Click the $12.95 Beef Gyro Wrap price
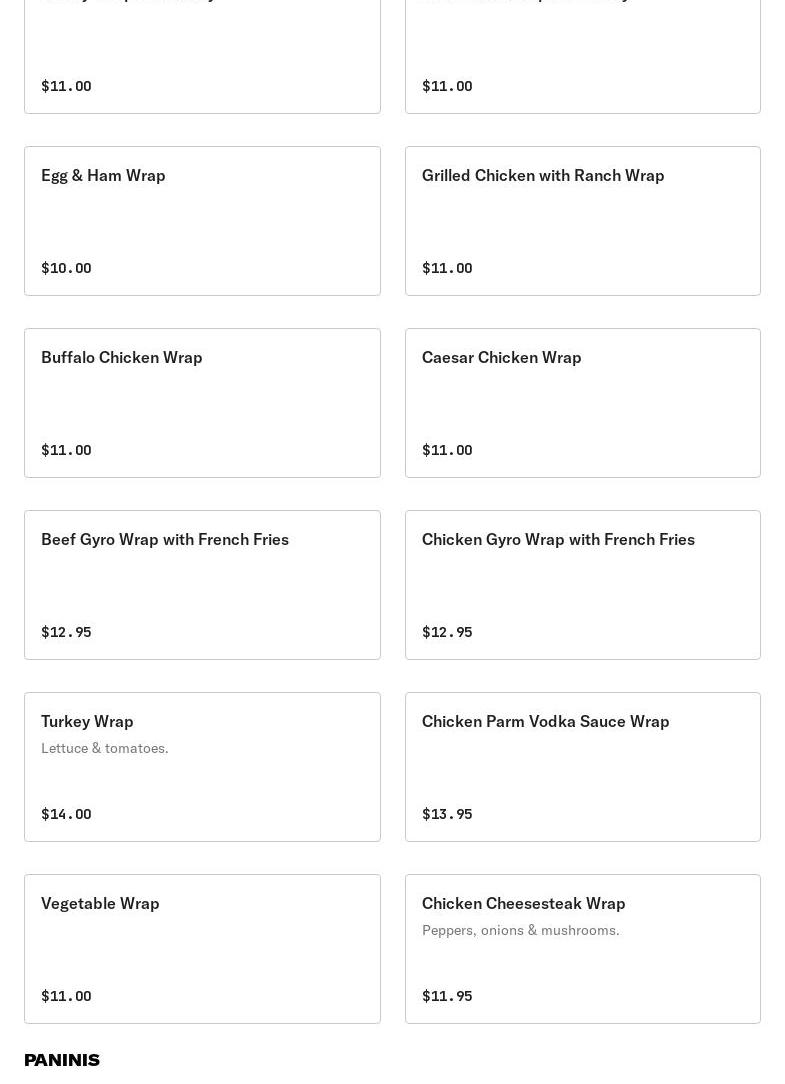785x1084 pixels. [66, 631]
